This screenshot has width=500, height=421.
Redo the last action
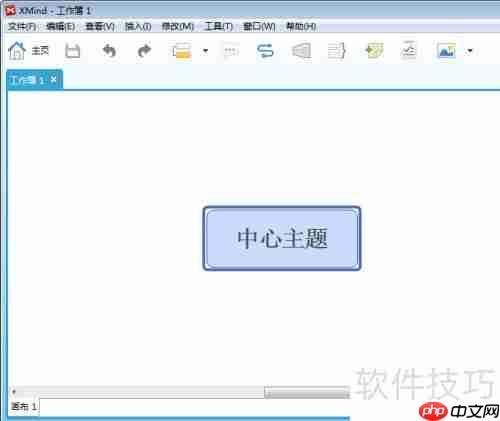pyautogui.click(x=144, y=51)
